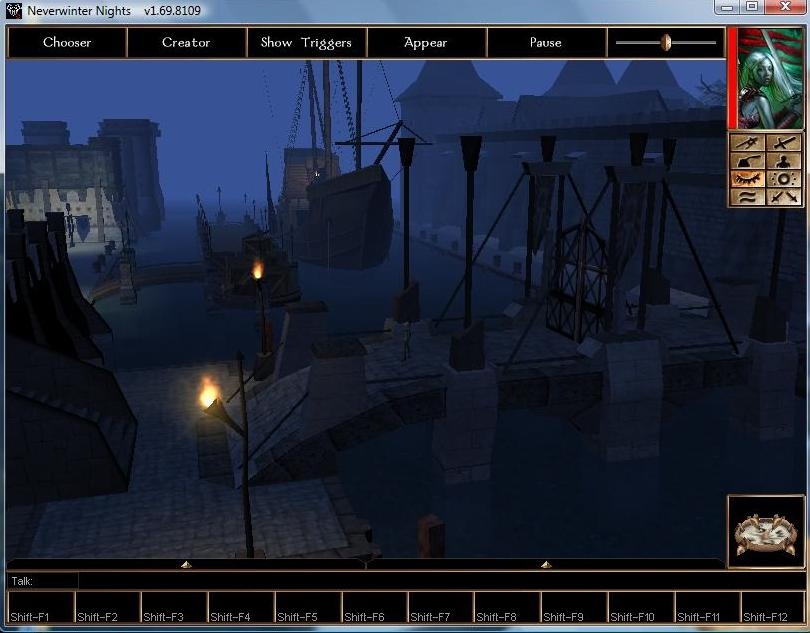Toggle the crossed swords icon
The image size is (810, 633).
pos(786,197)
